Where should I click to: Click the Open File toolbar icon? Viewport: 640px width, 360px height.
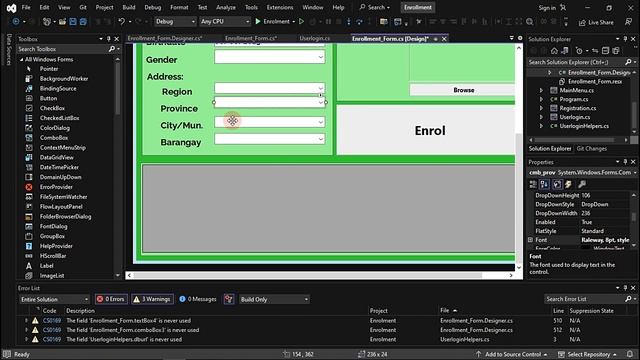click(62, 22)
